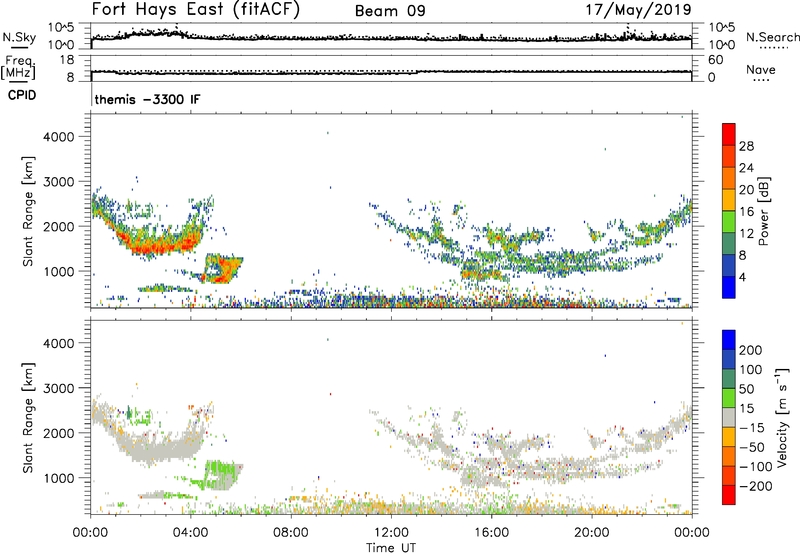The image size is (800, 554).
Task: Click the blue bottom segment of the power colorbar
Action: coord(729,287)
